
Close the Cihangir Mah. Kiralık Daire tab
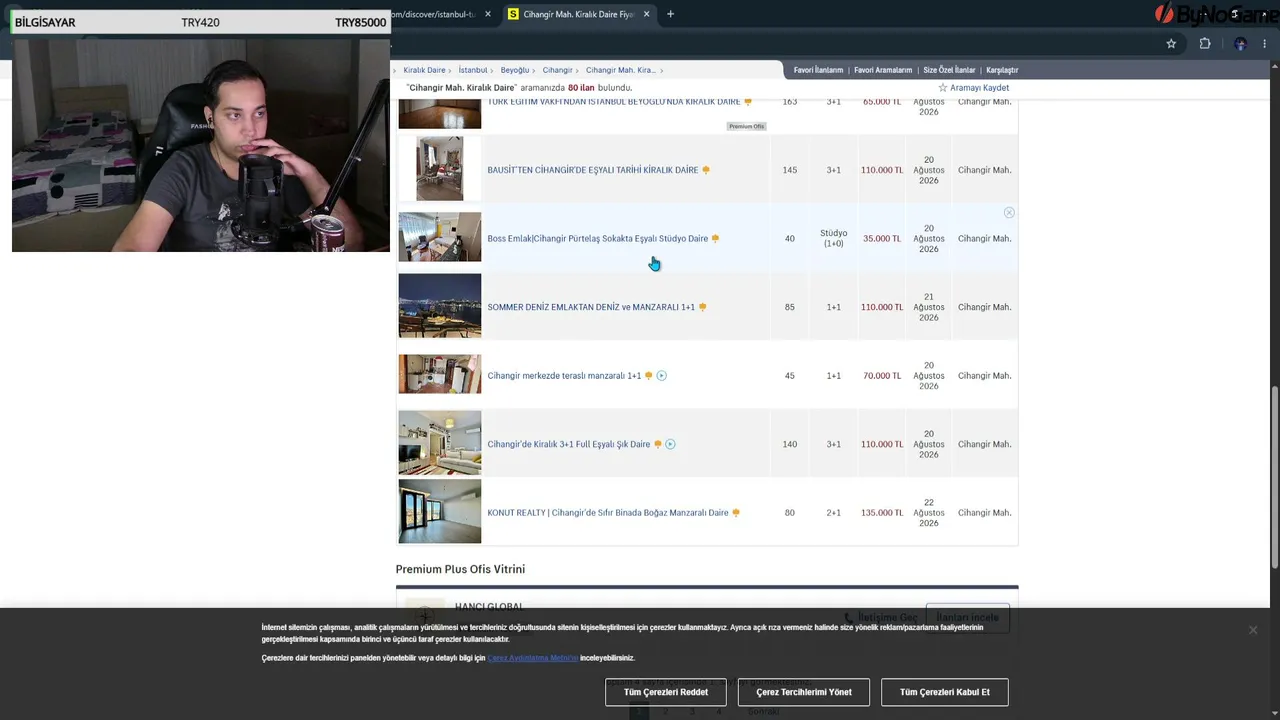[x=646, y=14]
